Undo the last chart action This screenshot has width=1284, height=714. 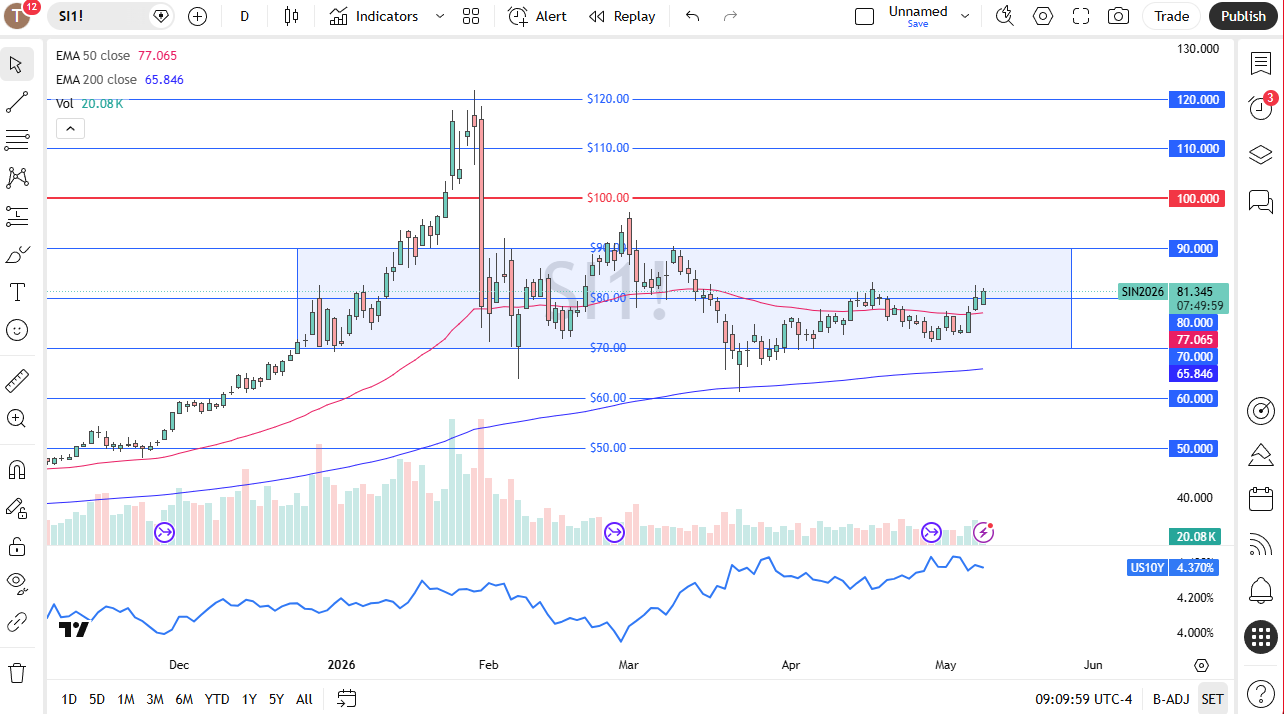(x=692, y=16)
